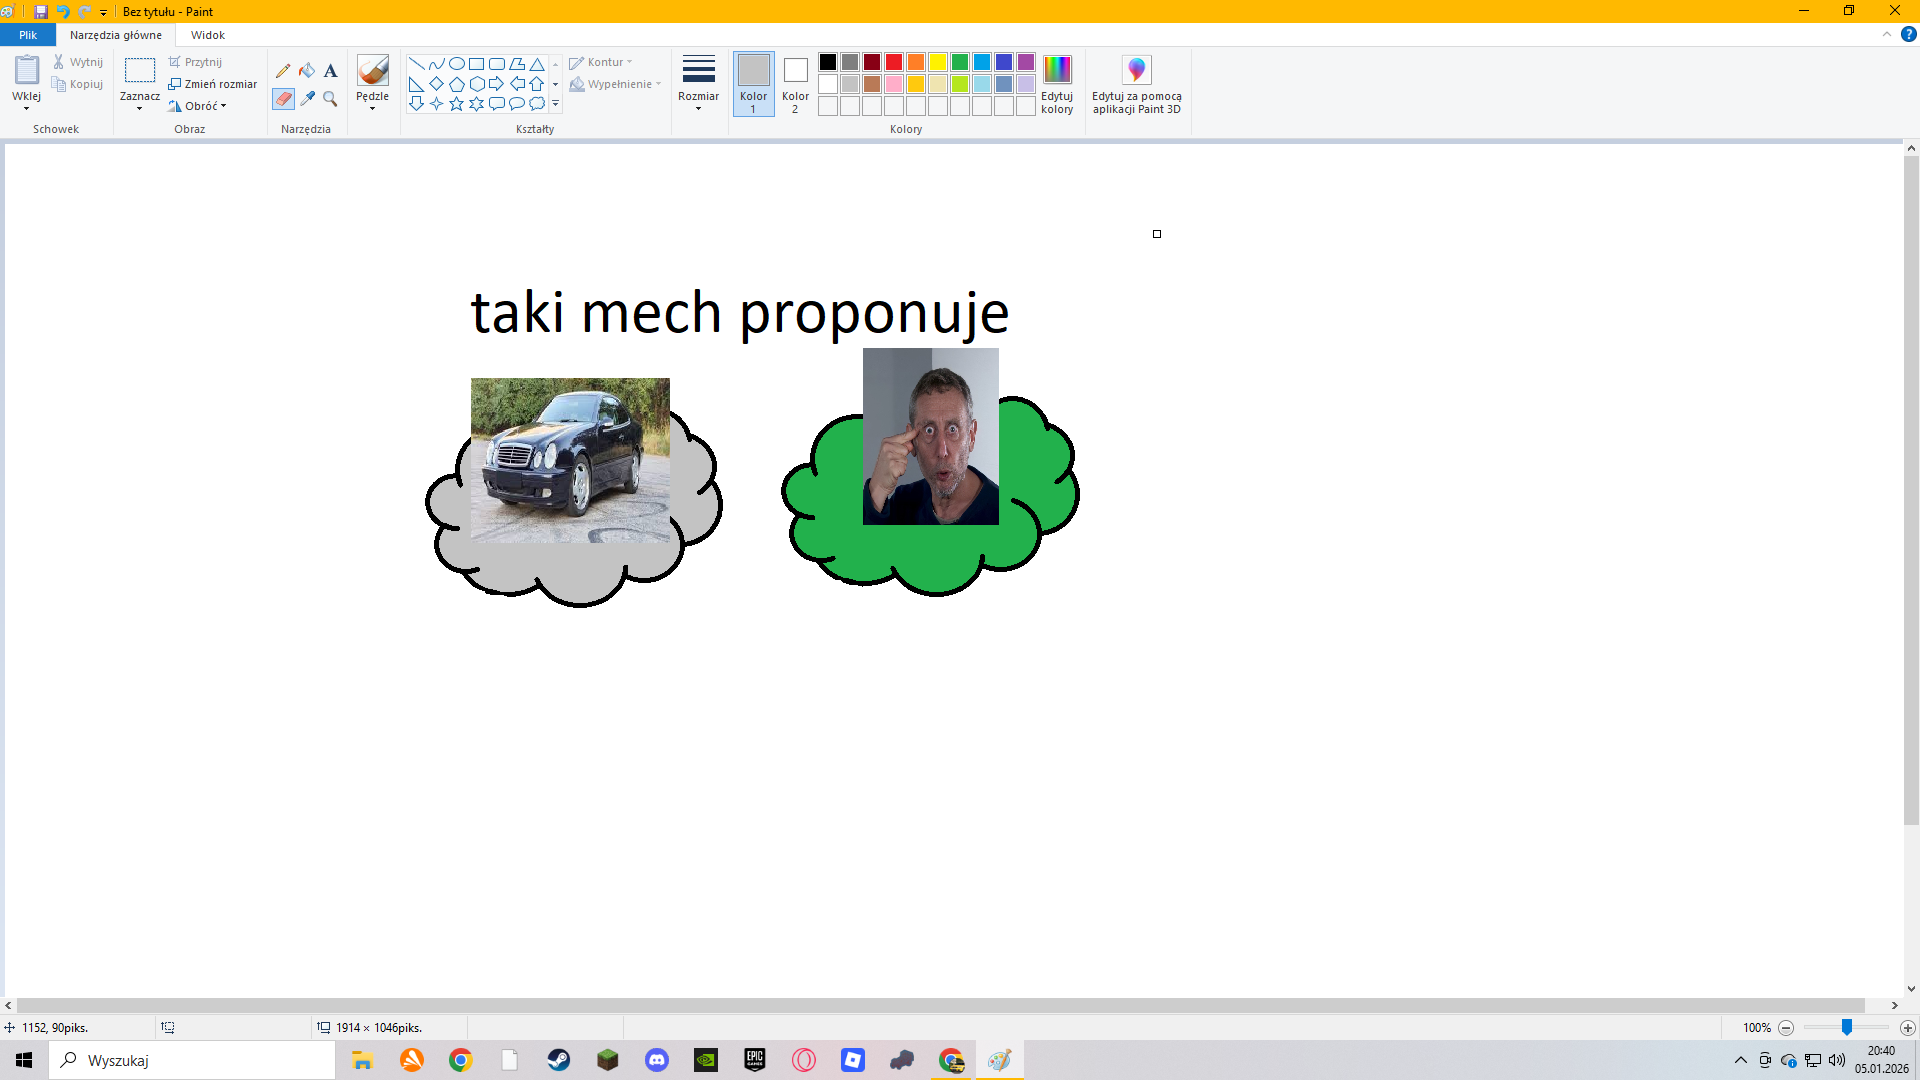Switch to the Widok tab
Screen dimensions: 1920x1080
coord(208,35)
